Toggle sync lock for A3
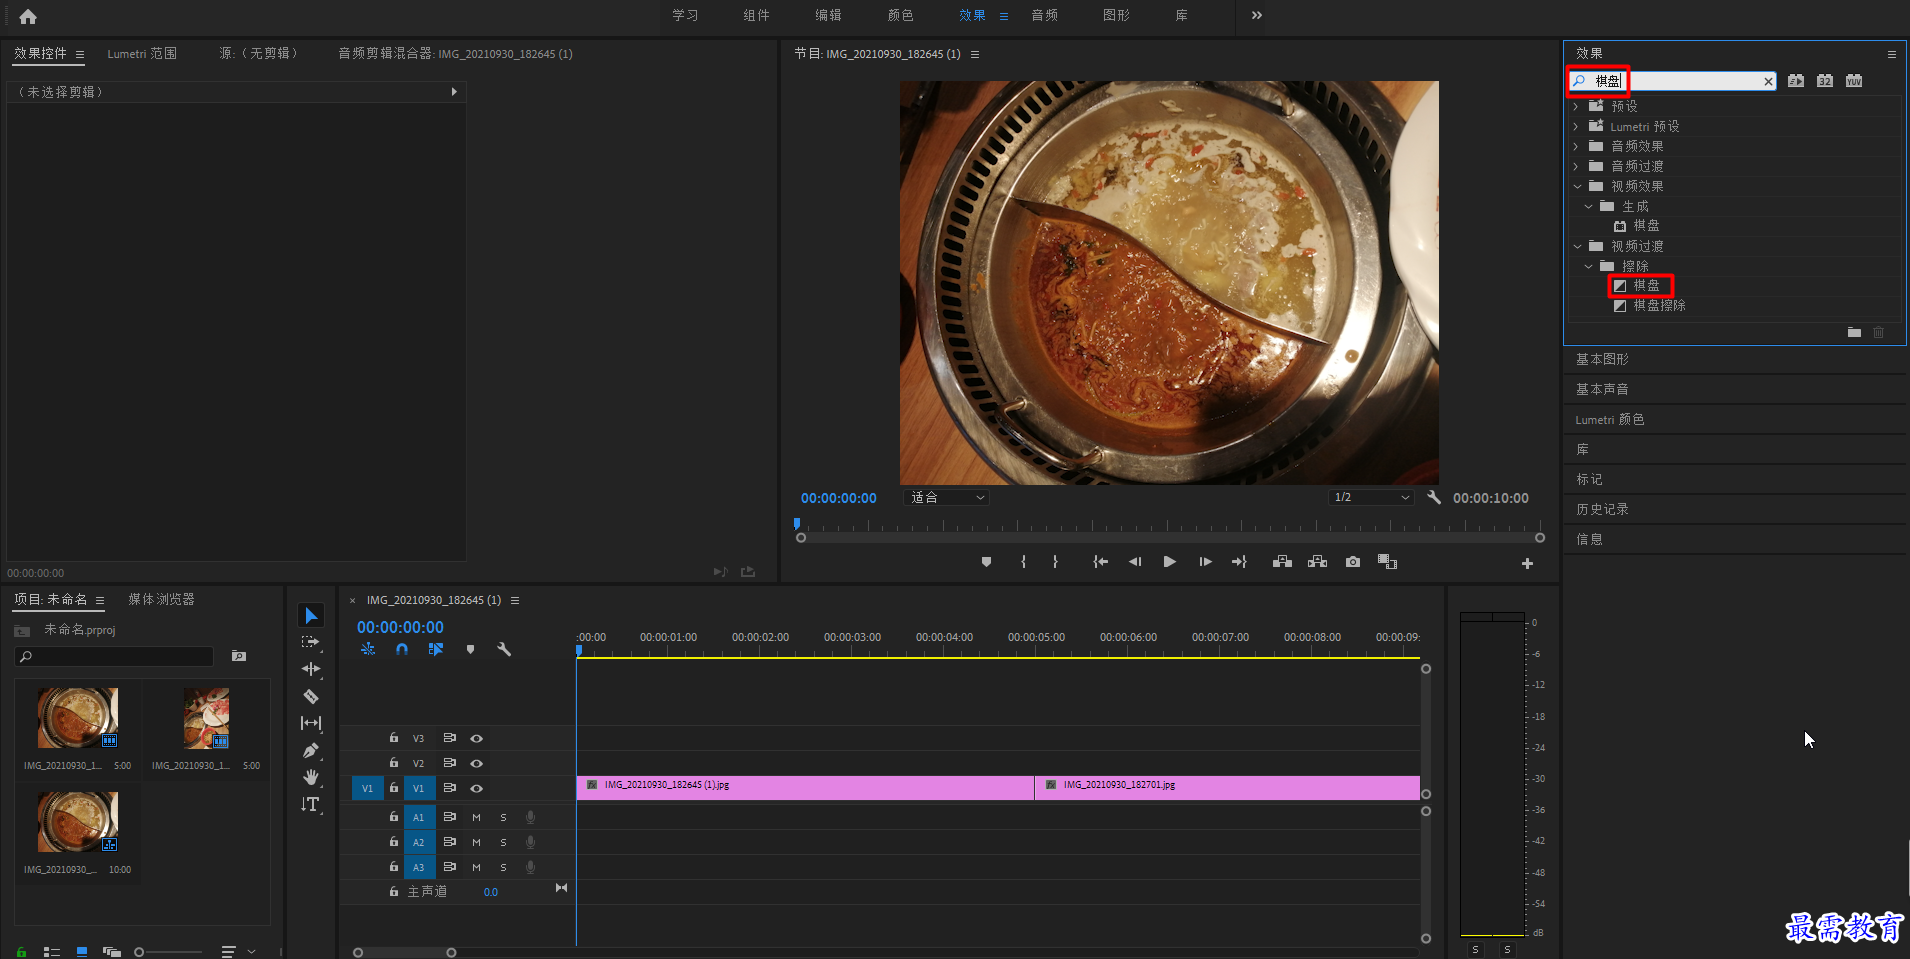The height and width of the screenshot is (959, 1910). (x=450, y=867)
